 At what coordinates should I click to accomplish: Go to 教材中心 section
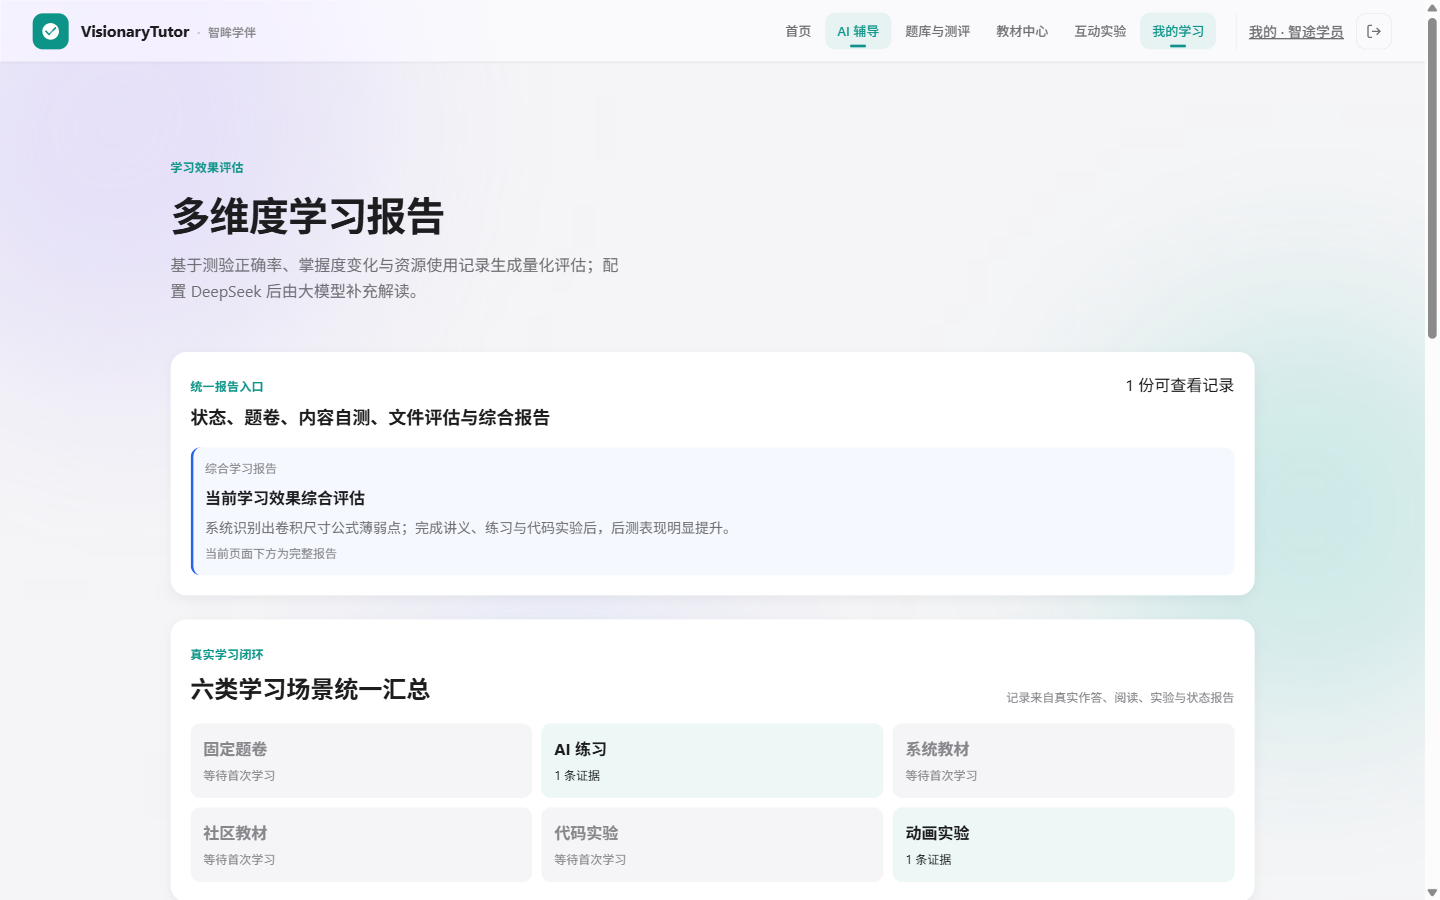click(x=1022, y=31)
